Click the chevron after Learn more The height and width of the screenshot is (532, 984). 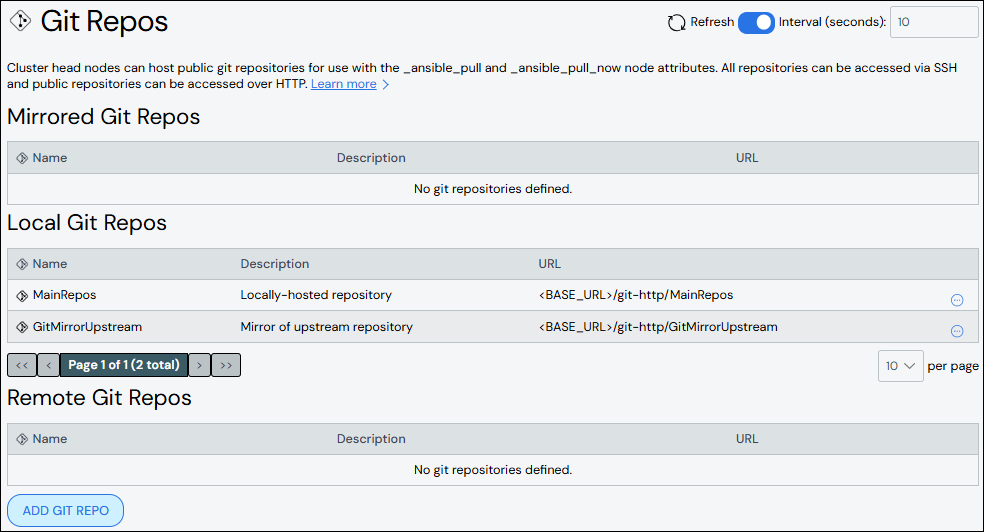pos(385,84)
